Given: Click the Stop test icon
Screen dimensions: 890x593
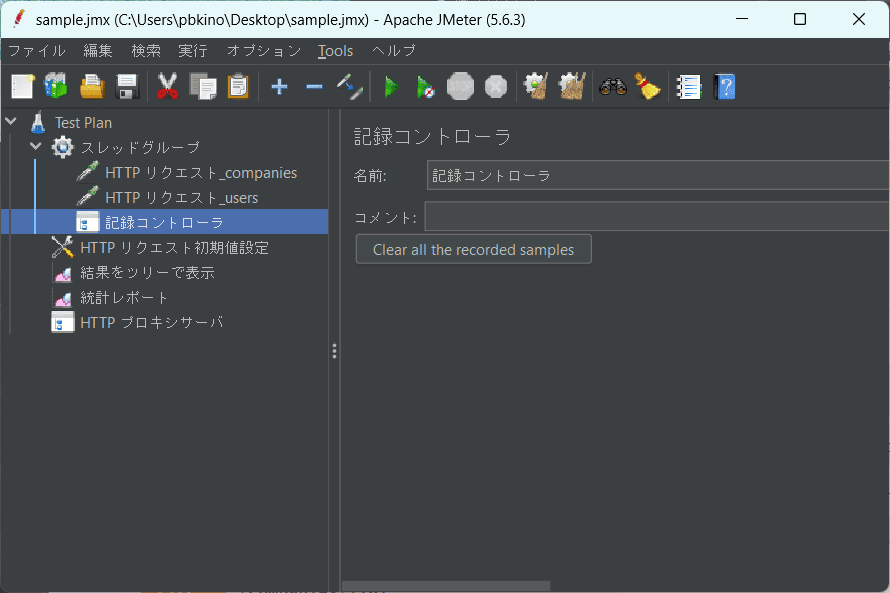Looking at the screenshot, I should click(460, 87).
